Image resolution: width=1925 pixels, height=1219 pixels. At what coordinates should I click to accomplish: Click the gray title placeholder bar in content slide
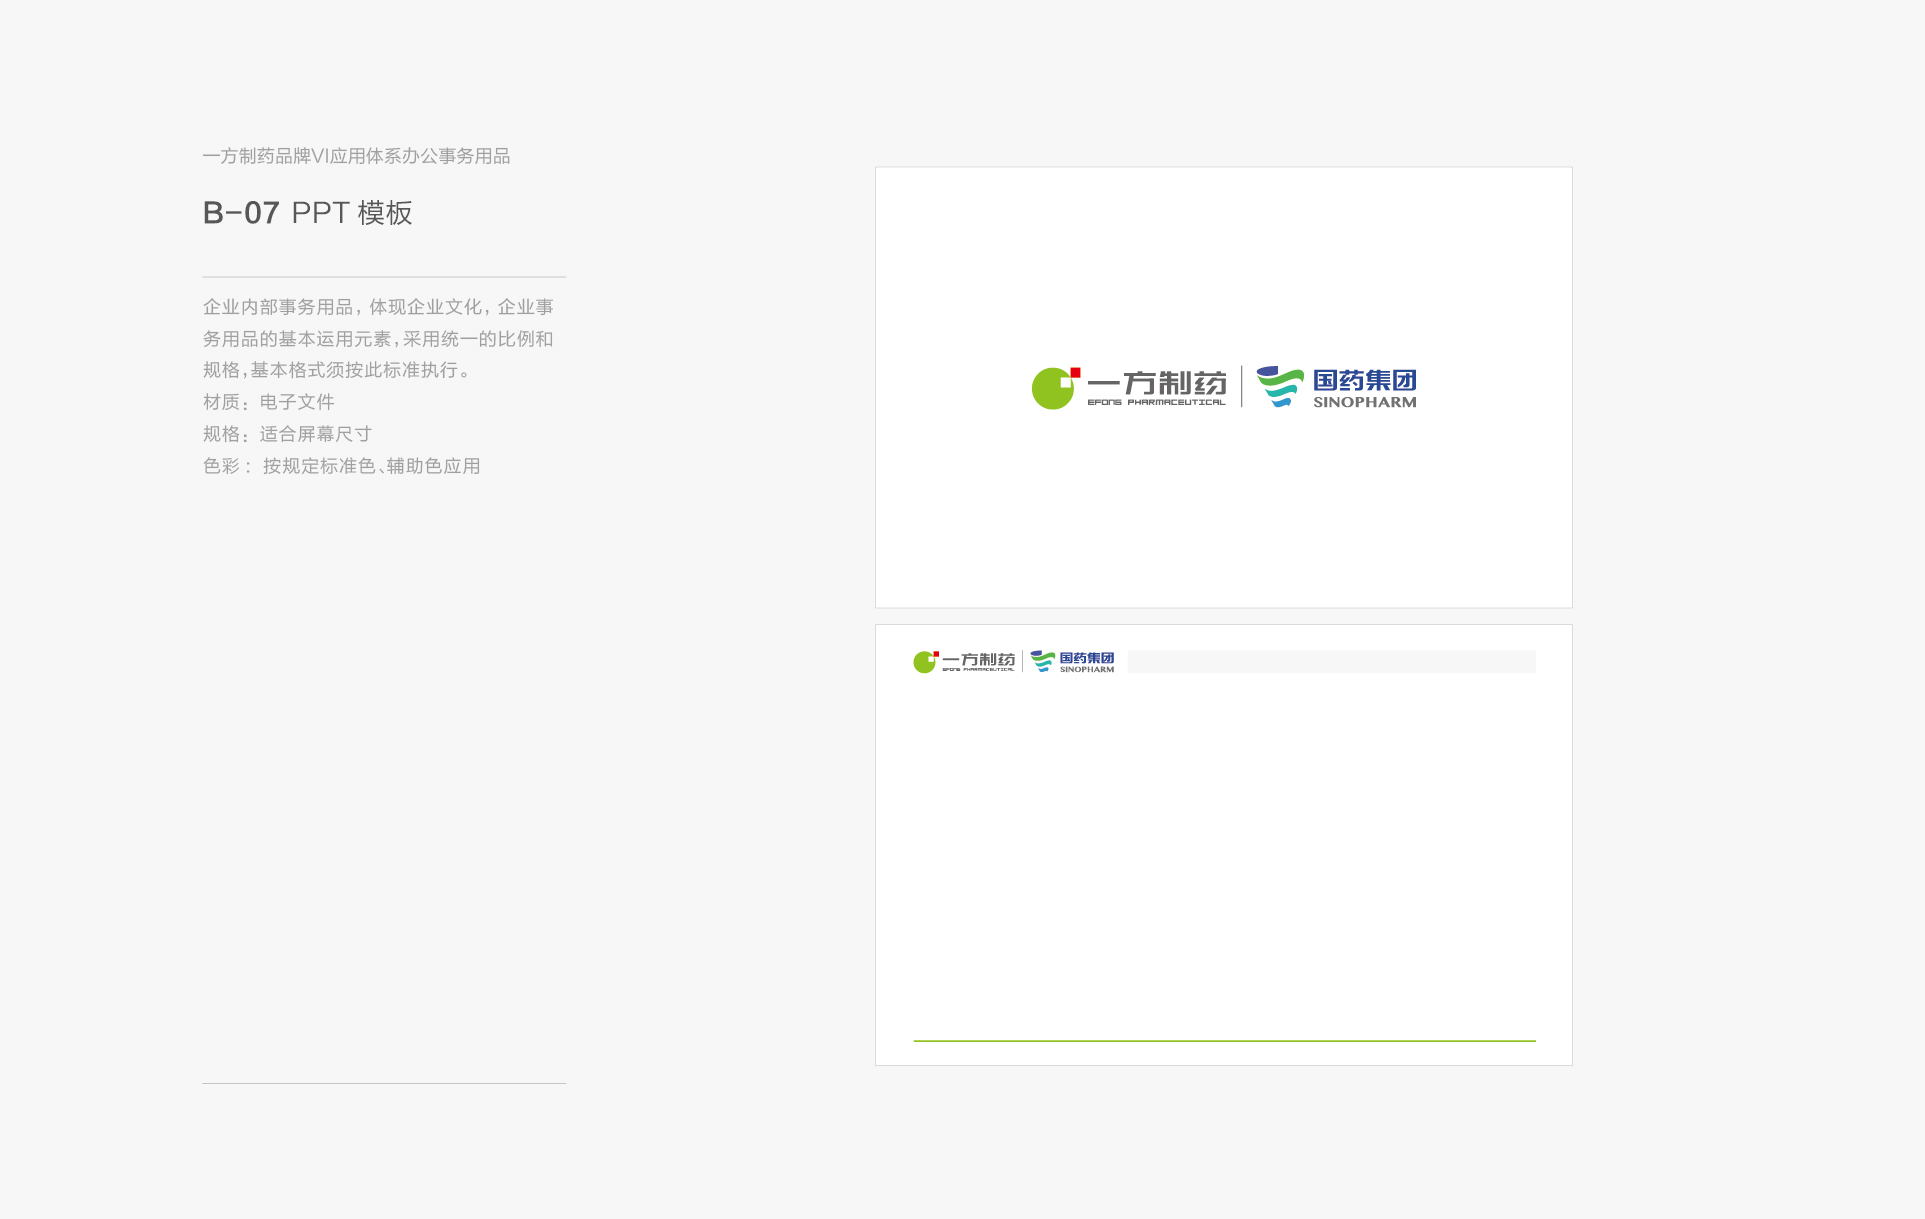click(x=1331, y=662)
